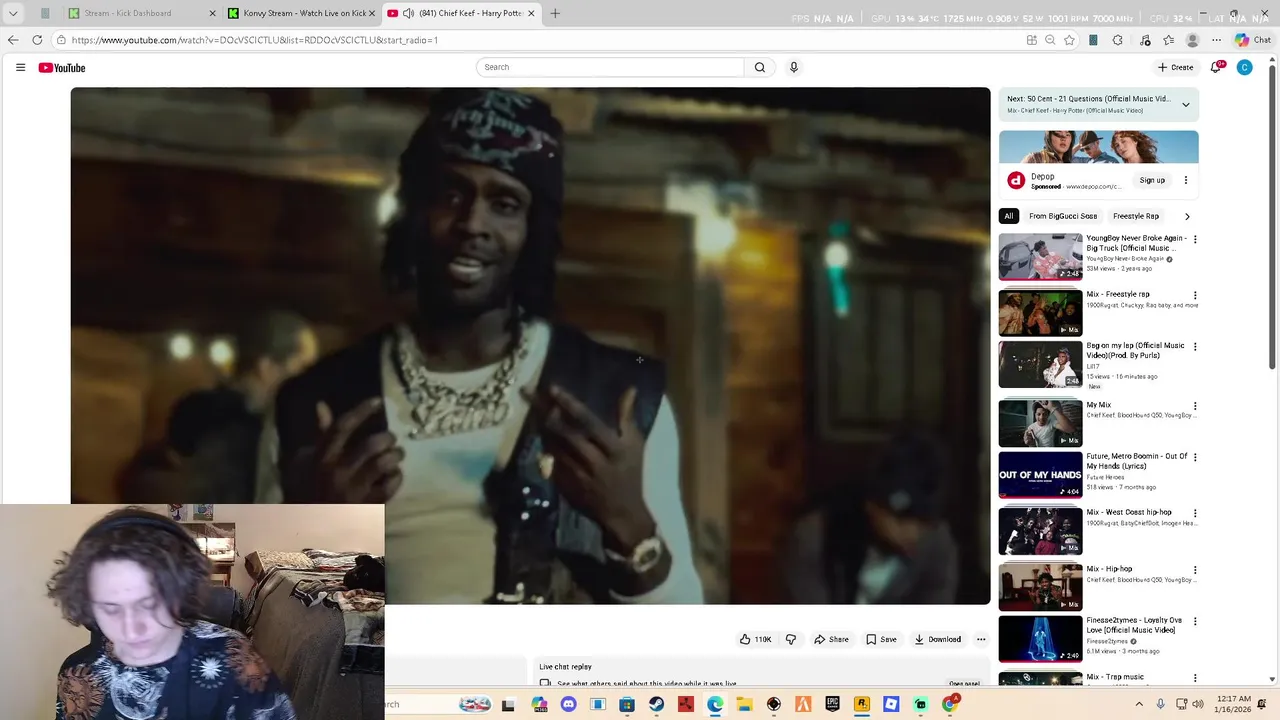
Task: Open browser profile icon in toolbar
Action: [x=1192, y=40]
